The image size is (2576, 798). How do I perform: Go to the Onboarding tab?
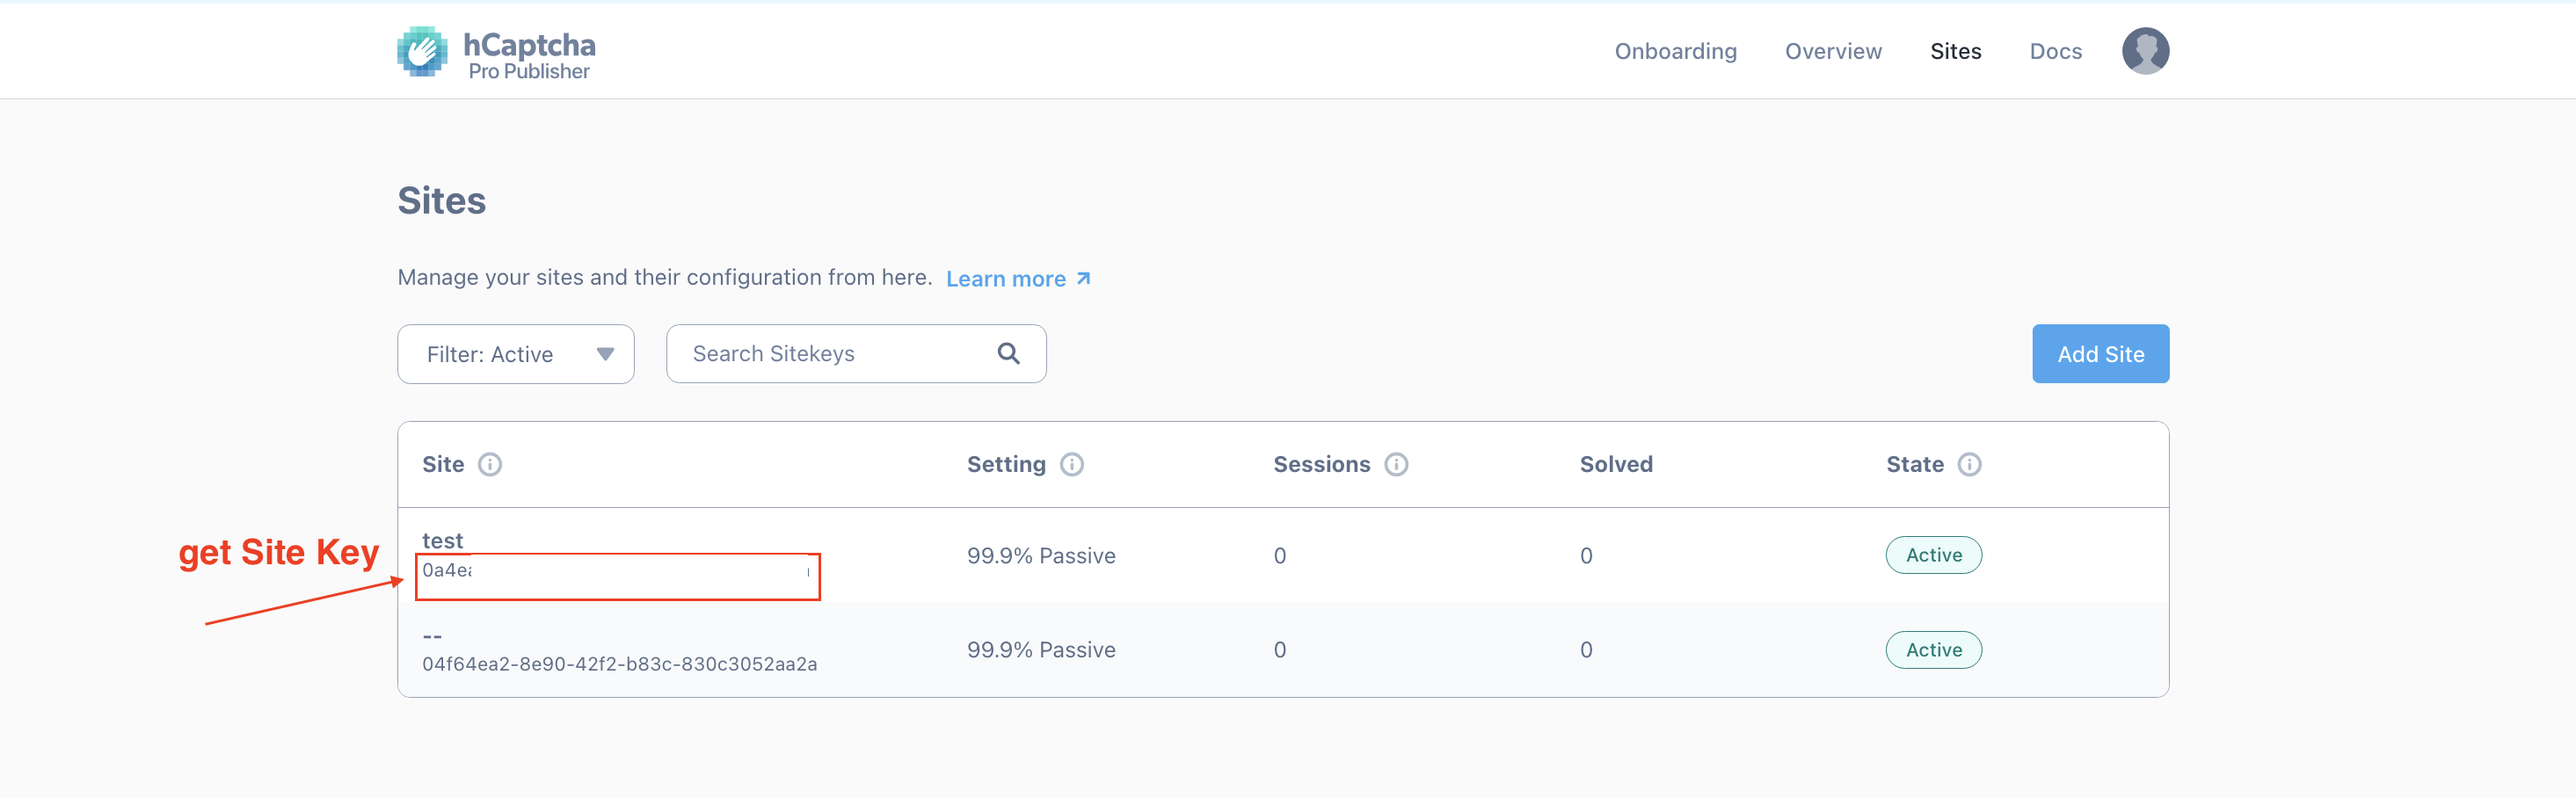tap(1675, 51)
